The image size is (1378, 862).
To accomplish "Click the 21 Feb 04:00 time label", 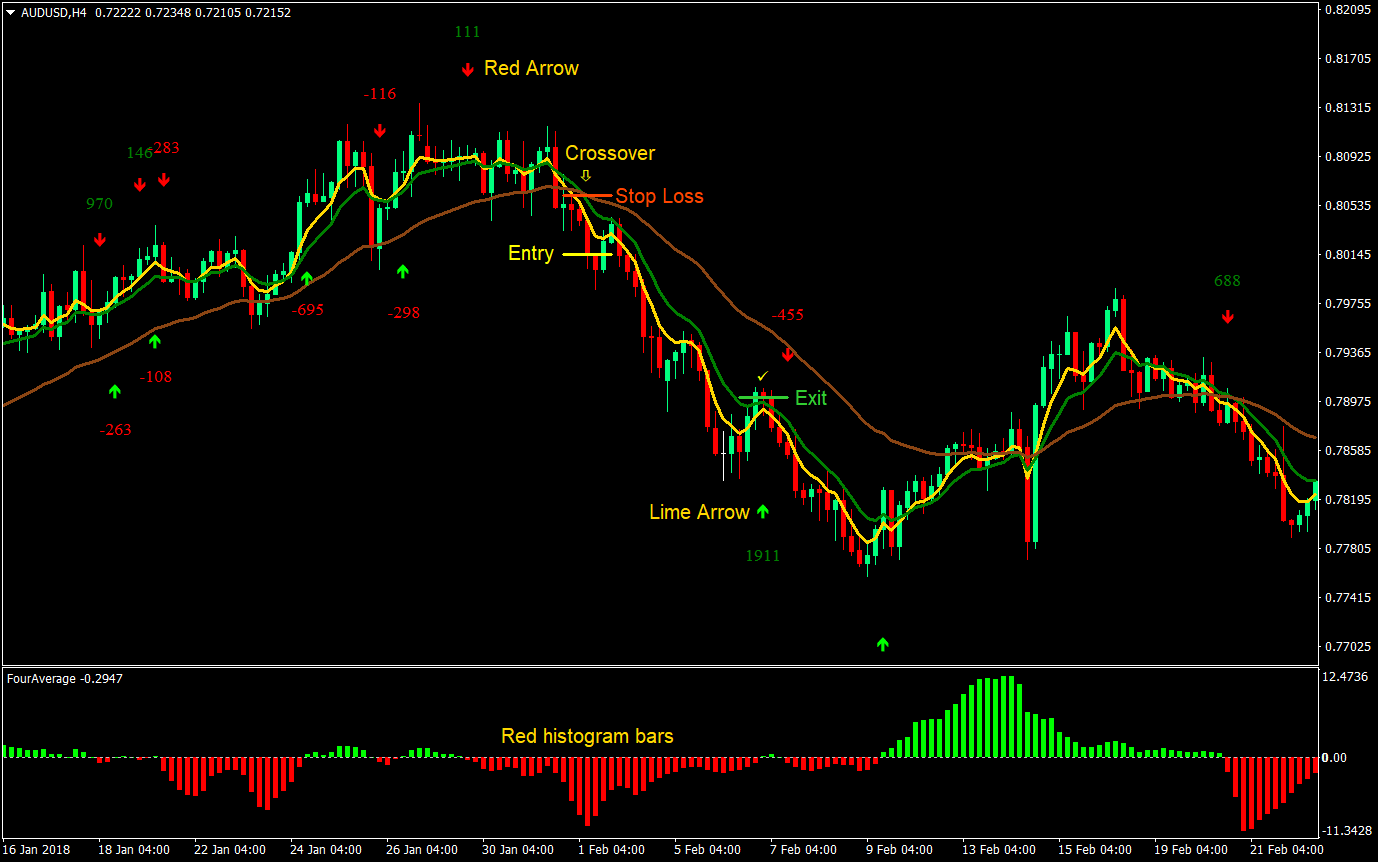I will 1287,850.
